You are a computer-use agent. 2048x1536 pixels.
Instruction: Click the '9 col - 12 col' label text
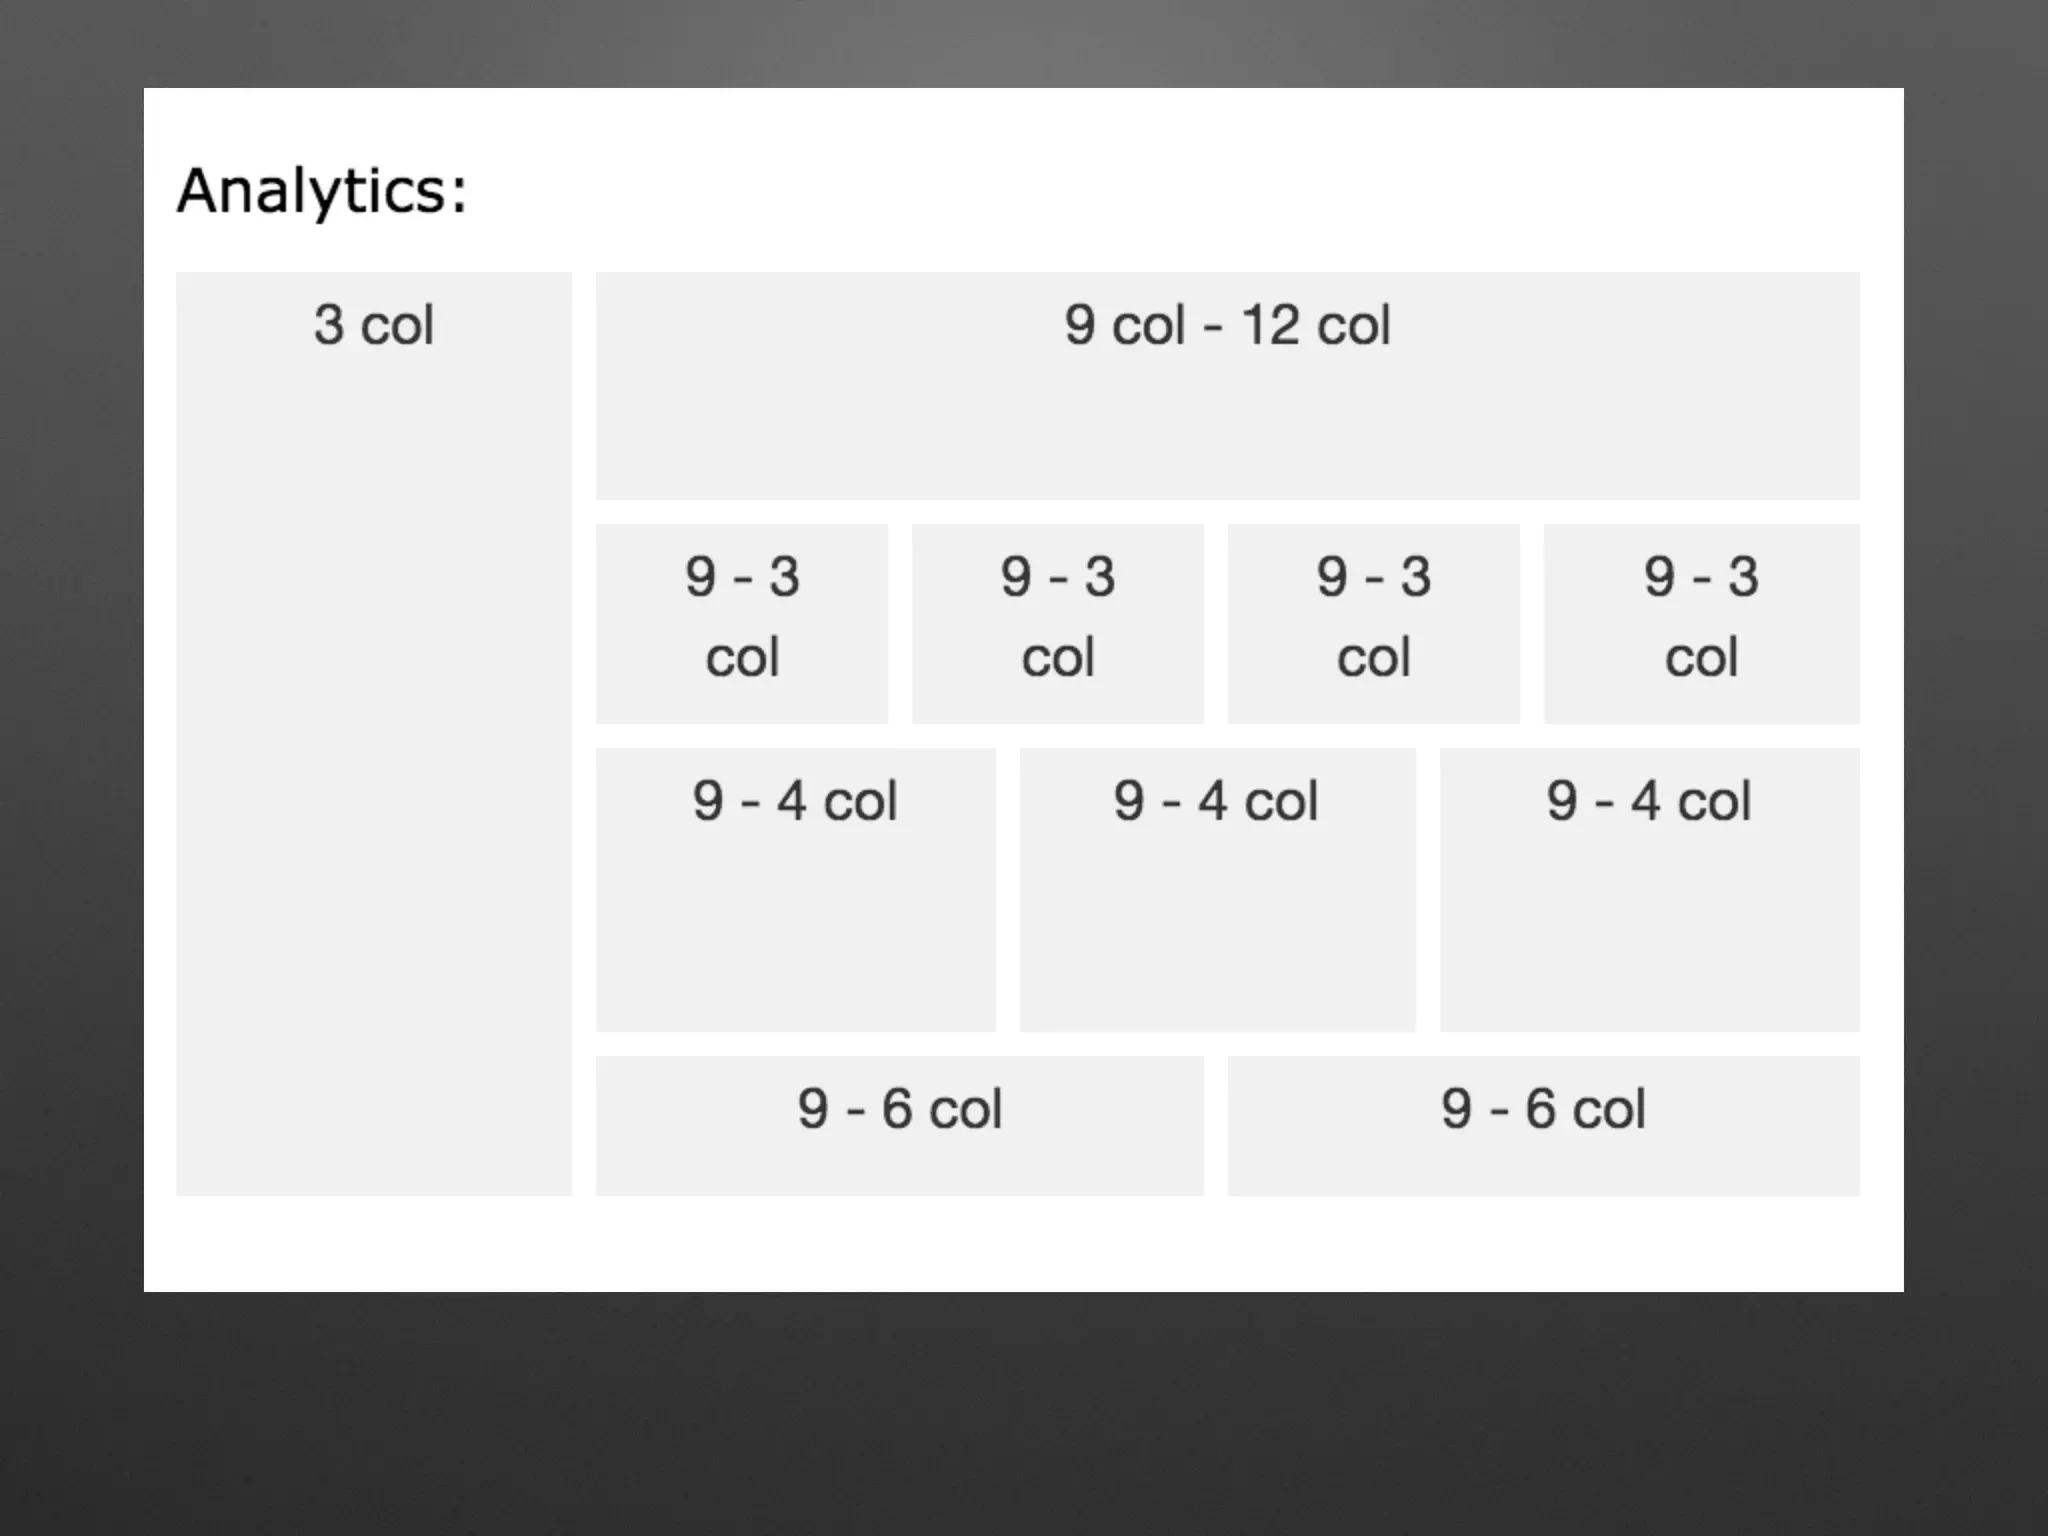(1227, 325)
